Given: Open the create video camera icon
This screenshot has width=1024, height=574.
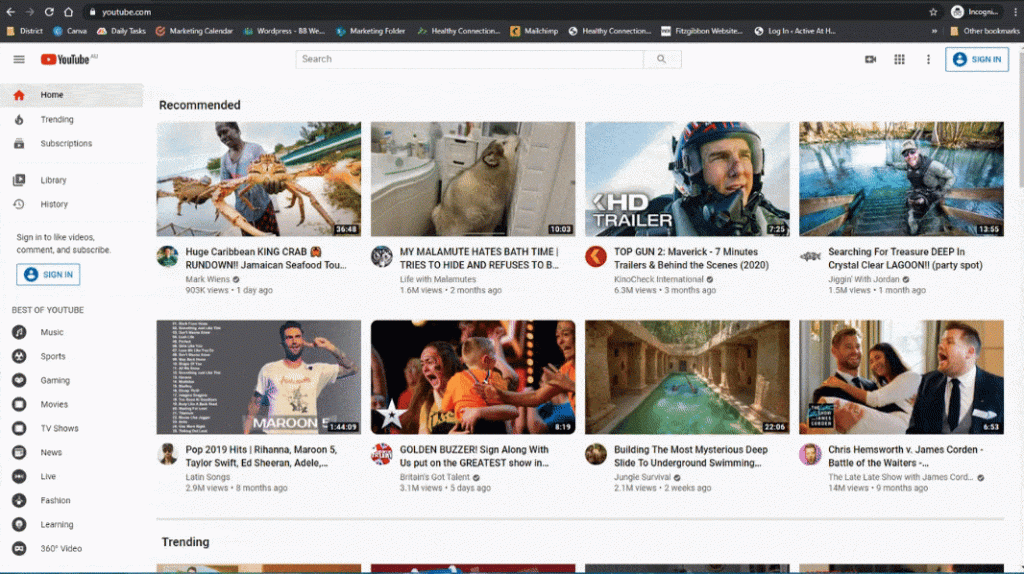Looking at the screenshot, I should point(871,59).
